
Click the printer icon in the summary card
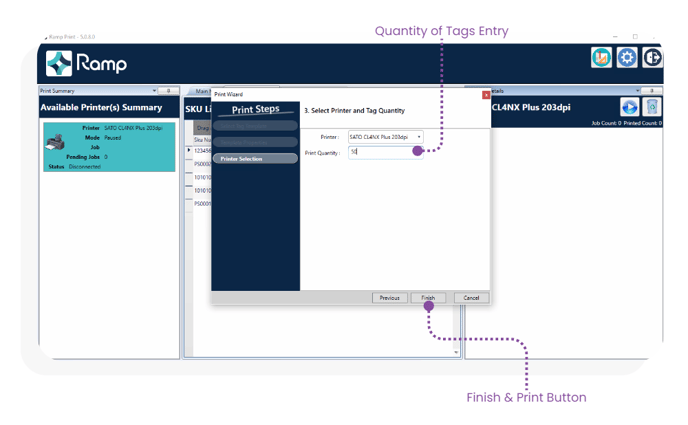(x=56, y=143)
